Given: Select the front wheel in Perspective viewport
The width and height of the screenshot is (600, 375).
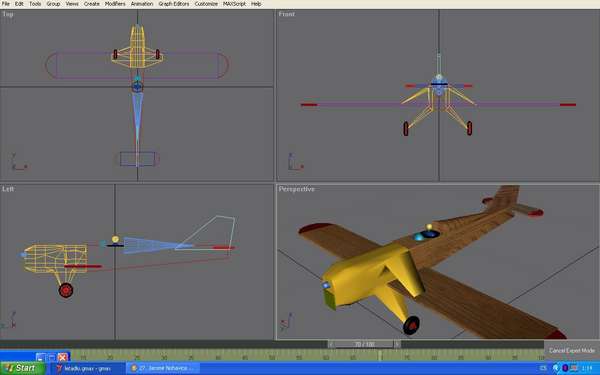Looking at the screenshot, I should [x=411, y=325].
